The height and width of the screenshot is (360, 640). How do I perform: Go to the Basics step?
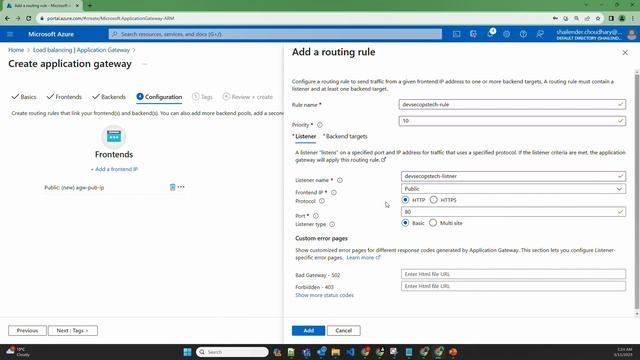pyautogui.click(x=24, y=97)
